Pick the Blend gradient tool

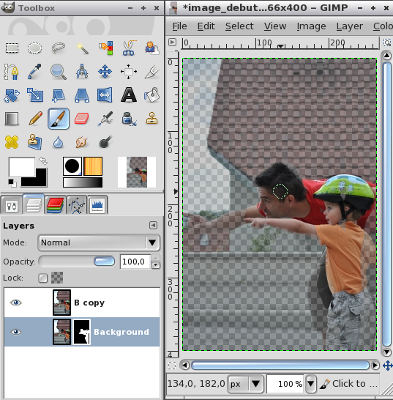(12, 119)
